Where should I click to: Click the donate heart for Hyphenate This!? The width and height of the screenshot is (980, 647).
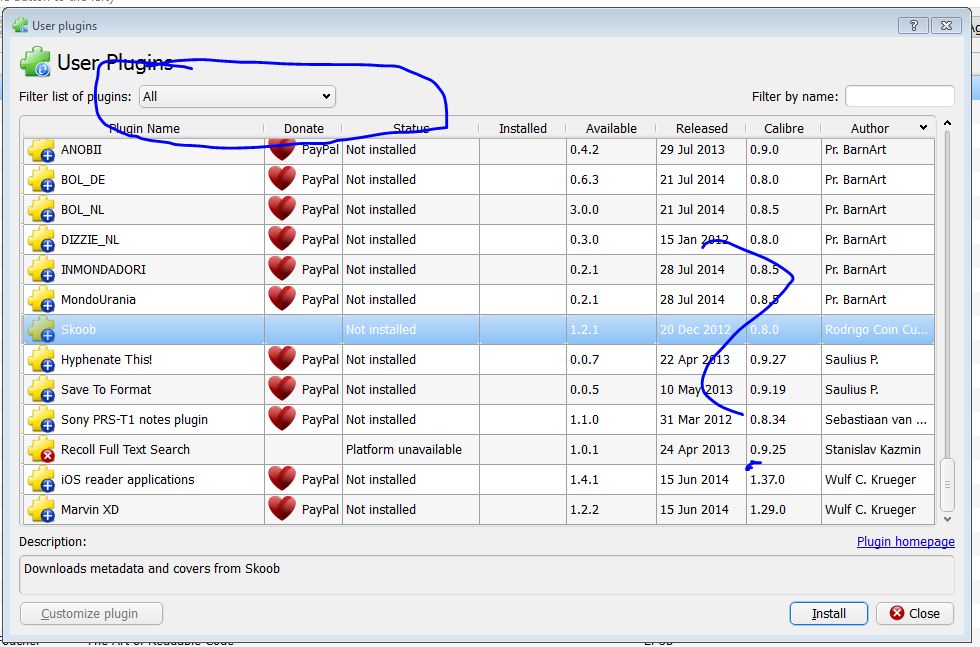tap(282, 359)
